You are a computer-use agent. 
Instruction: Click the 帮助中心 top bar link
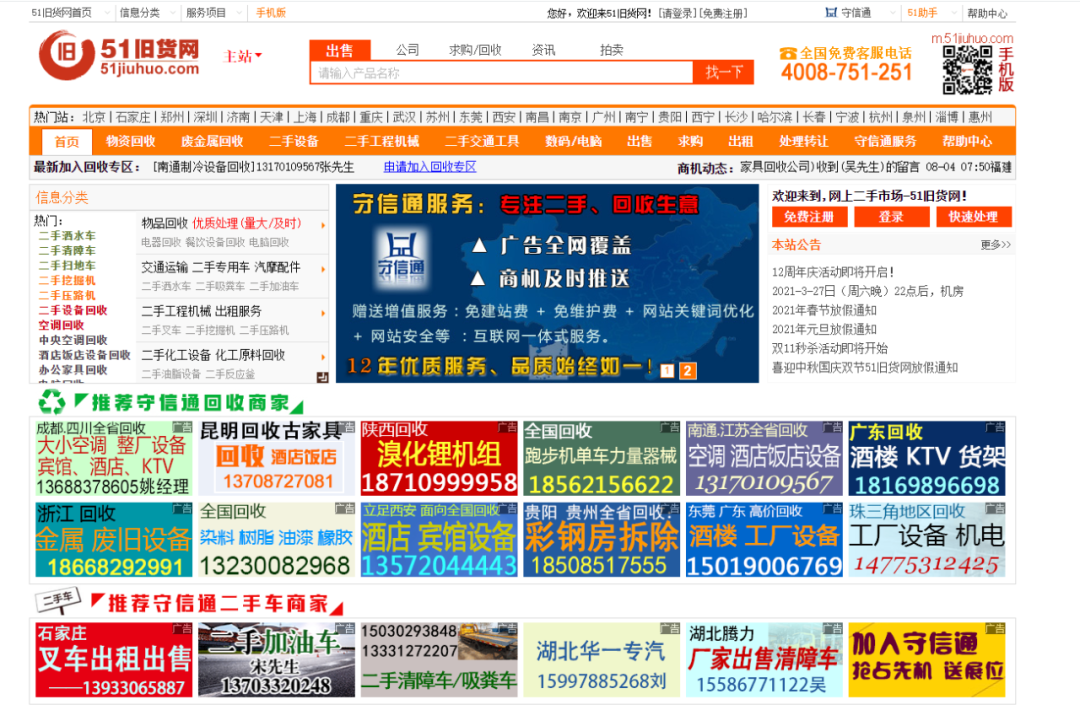(x=986, y=13)
